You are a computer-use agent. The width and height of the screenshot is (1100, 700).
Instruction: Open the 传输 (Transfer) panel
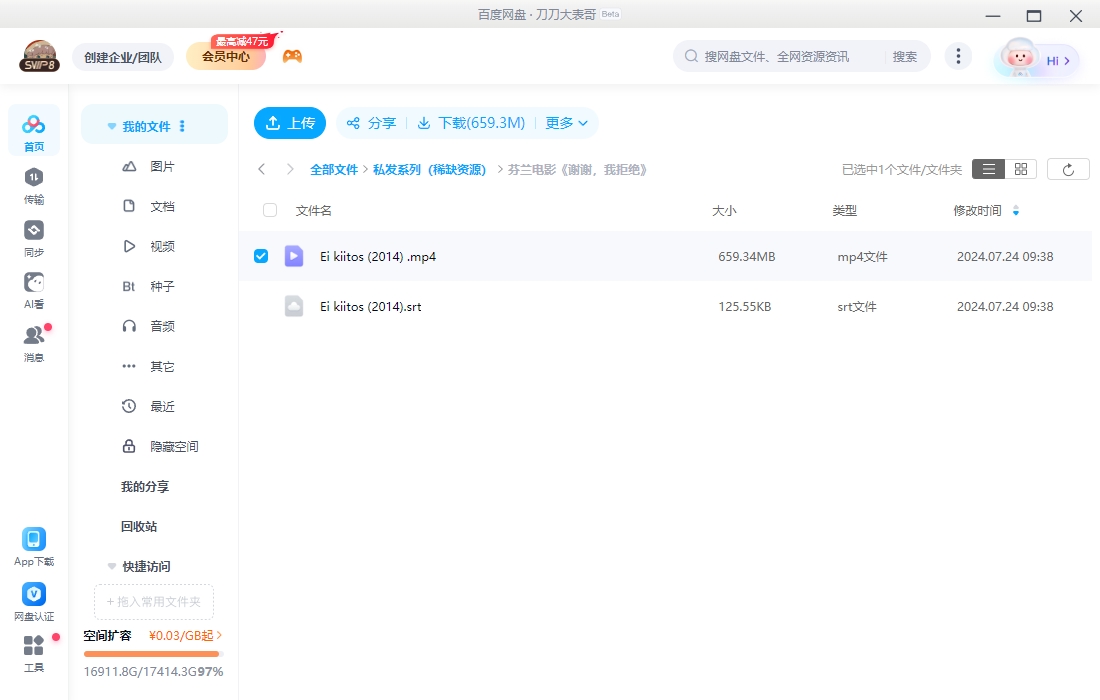coord(33,186)
